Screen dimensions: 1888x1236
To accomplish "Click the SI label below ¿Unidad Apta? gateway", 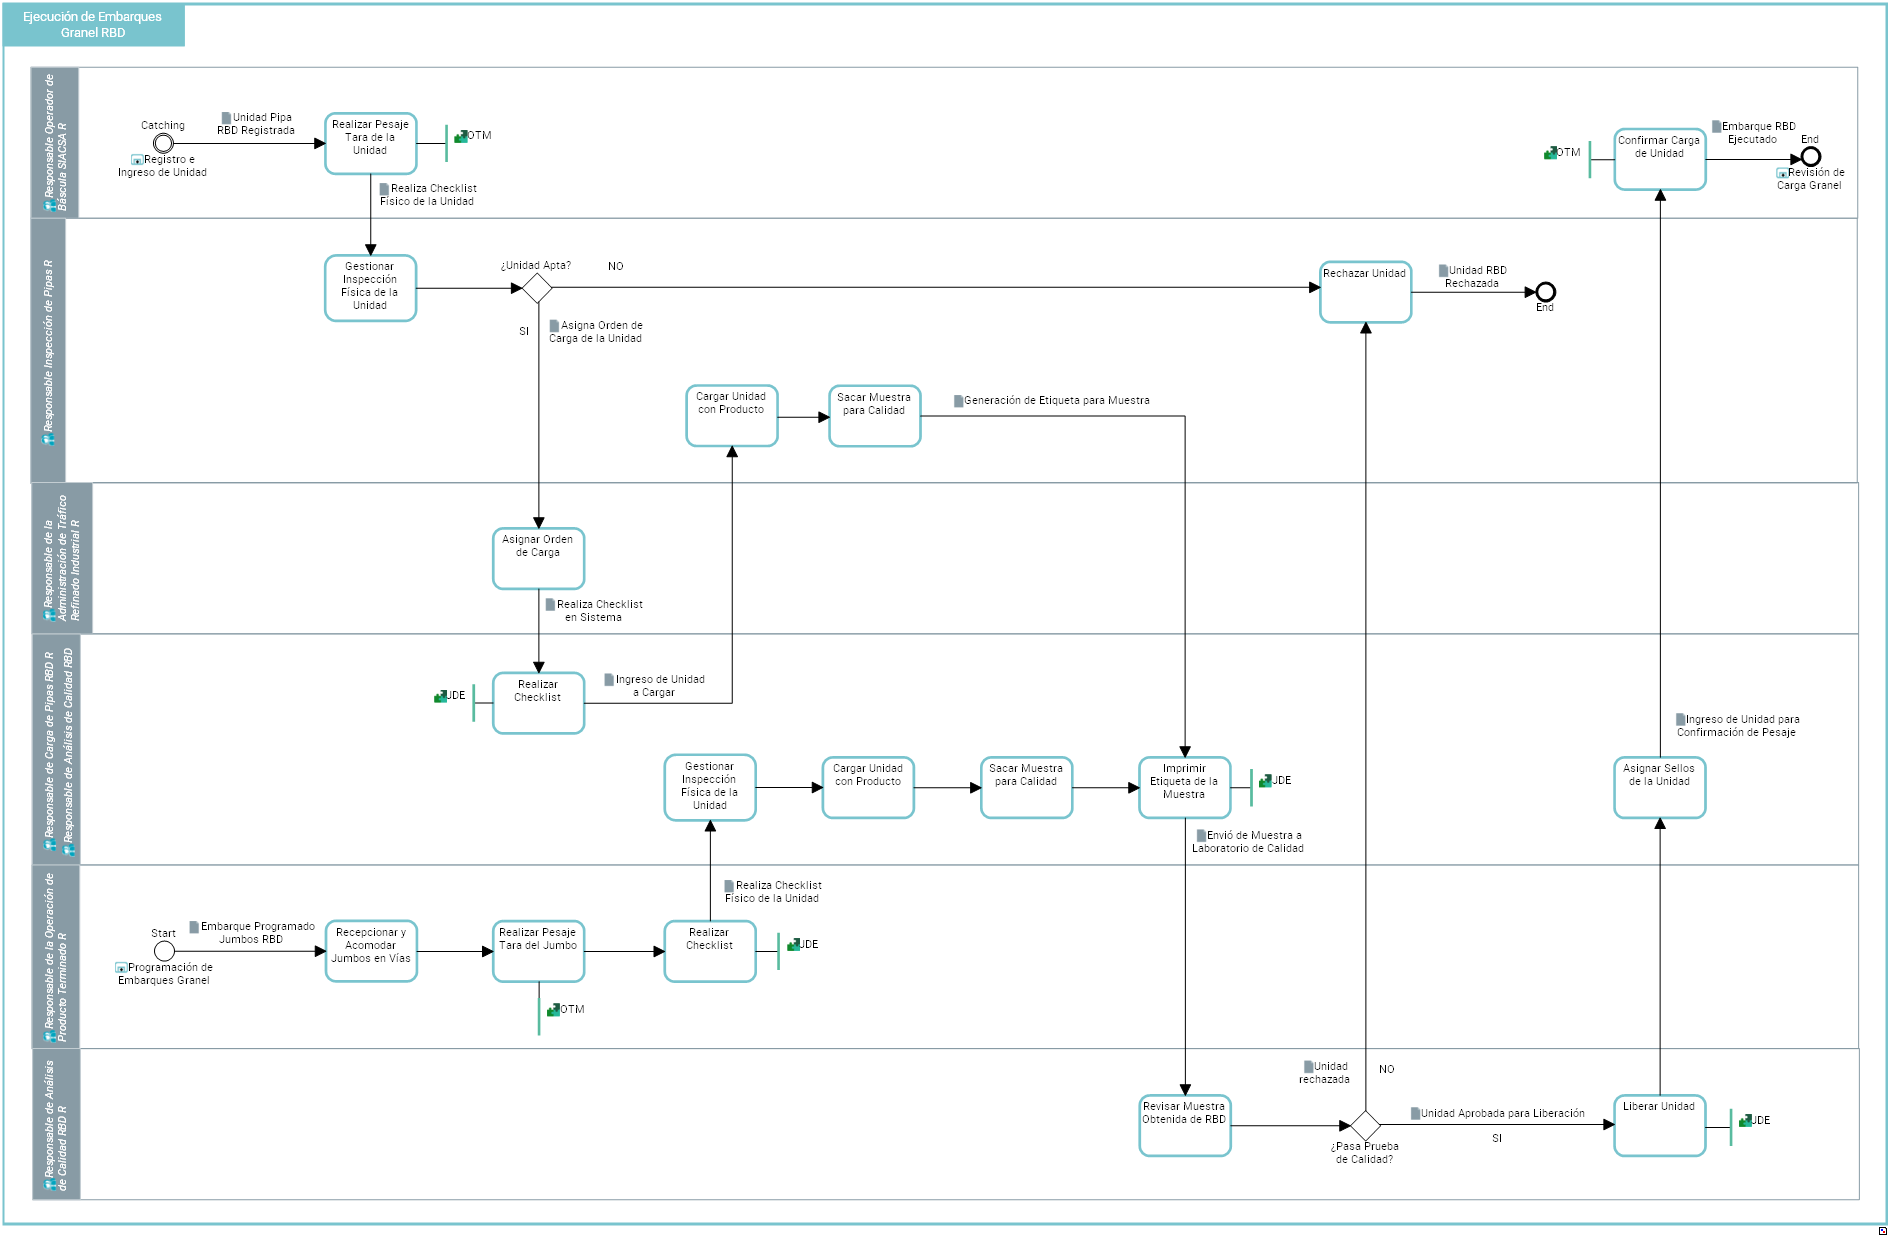I will coord(524,331).
